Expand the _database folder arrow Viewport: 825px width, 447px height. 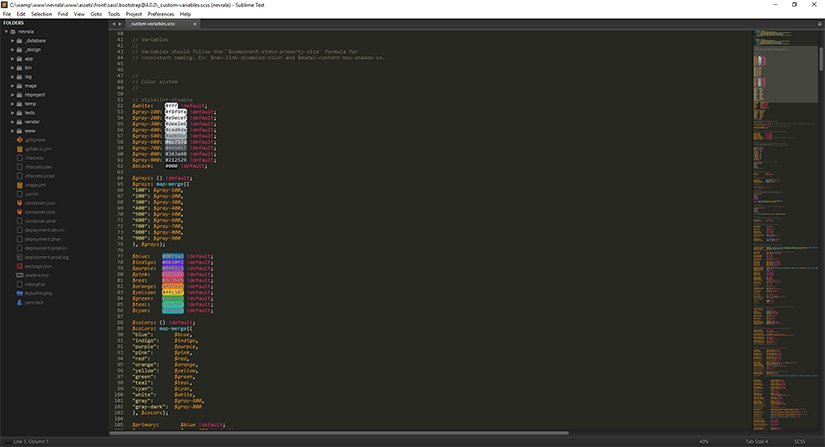(x=13, y=40)
